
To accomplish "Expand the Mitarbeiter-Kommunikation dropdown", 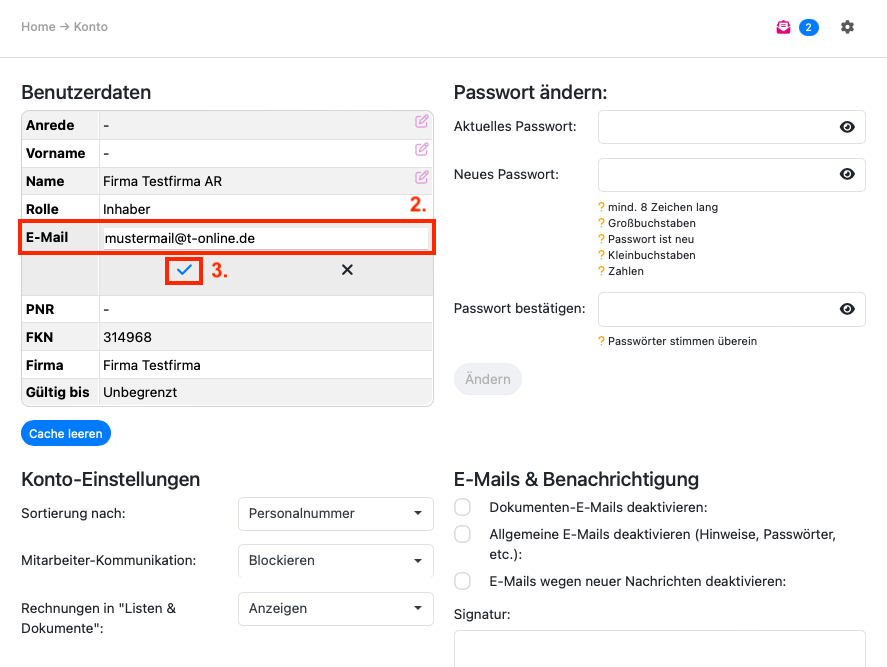I will (x=335, y=561).
